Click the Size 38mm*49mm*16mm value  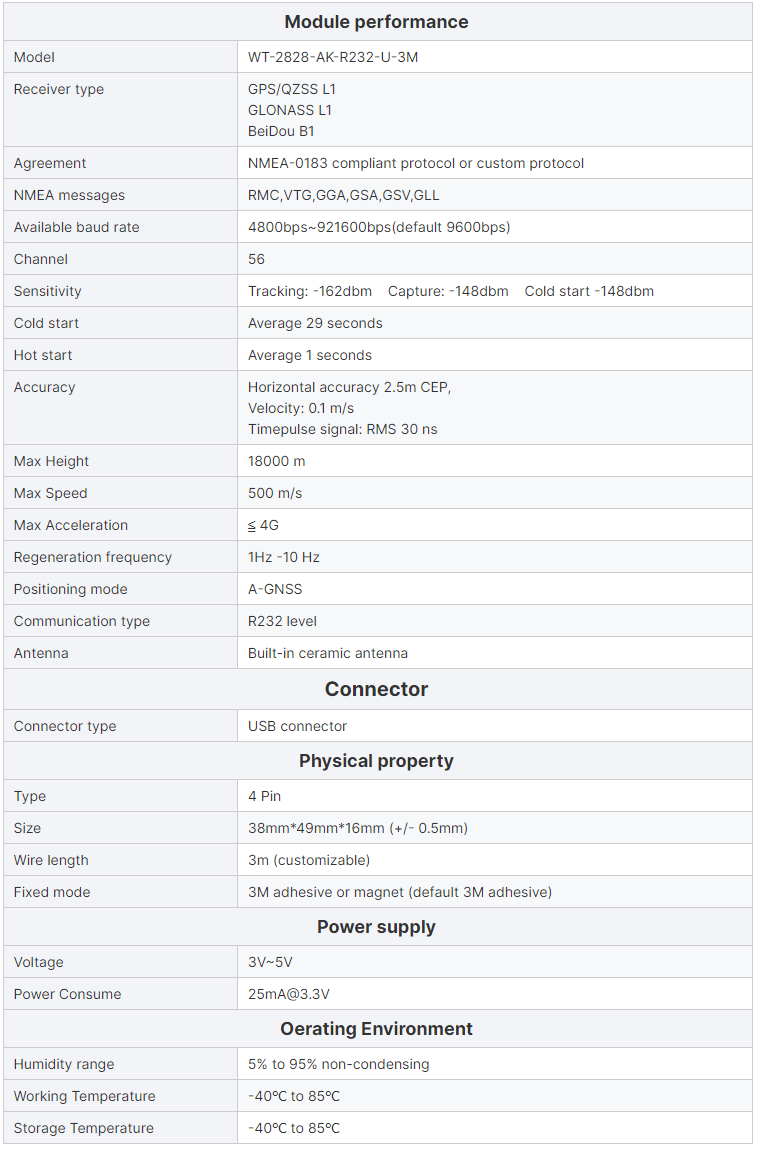pyautogui.click(x=358, y=828)
